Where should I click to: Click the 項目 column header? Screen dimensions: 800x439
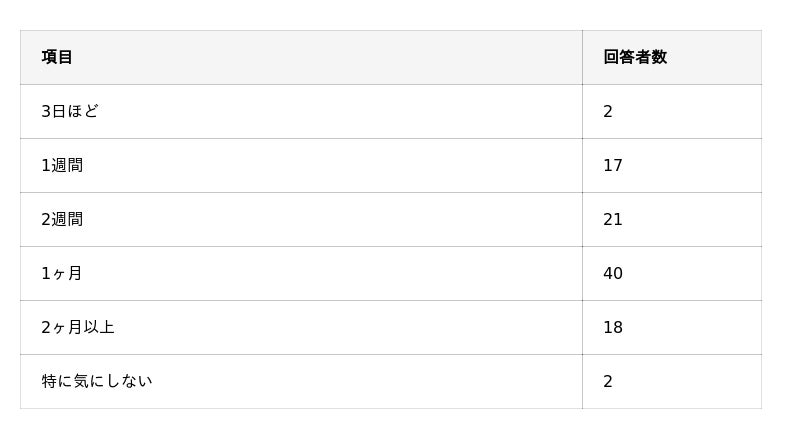coord(57,57)
